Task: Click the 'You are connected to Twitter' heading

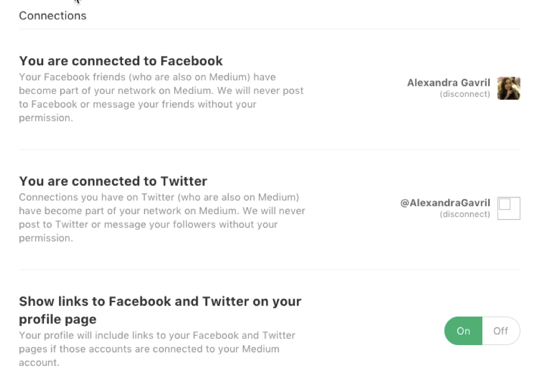Action: pos(113,181)
